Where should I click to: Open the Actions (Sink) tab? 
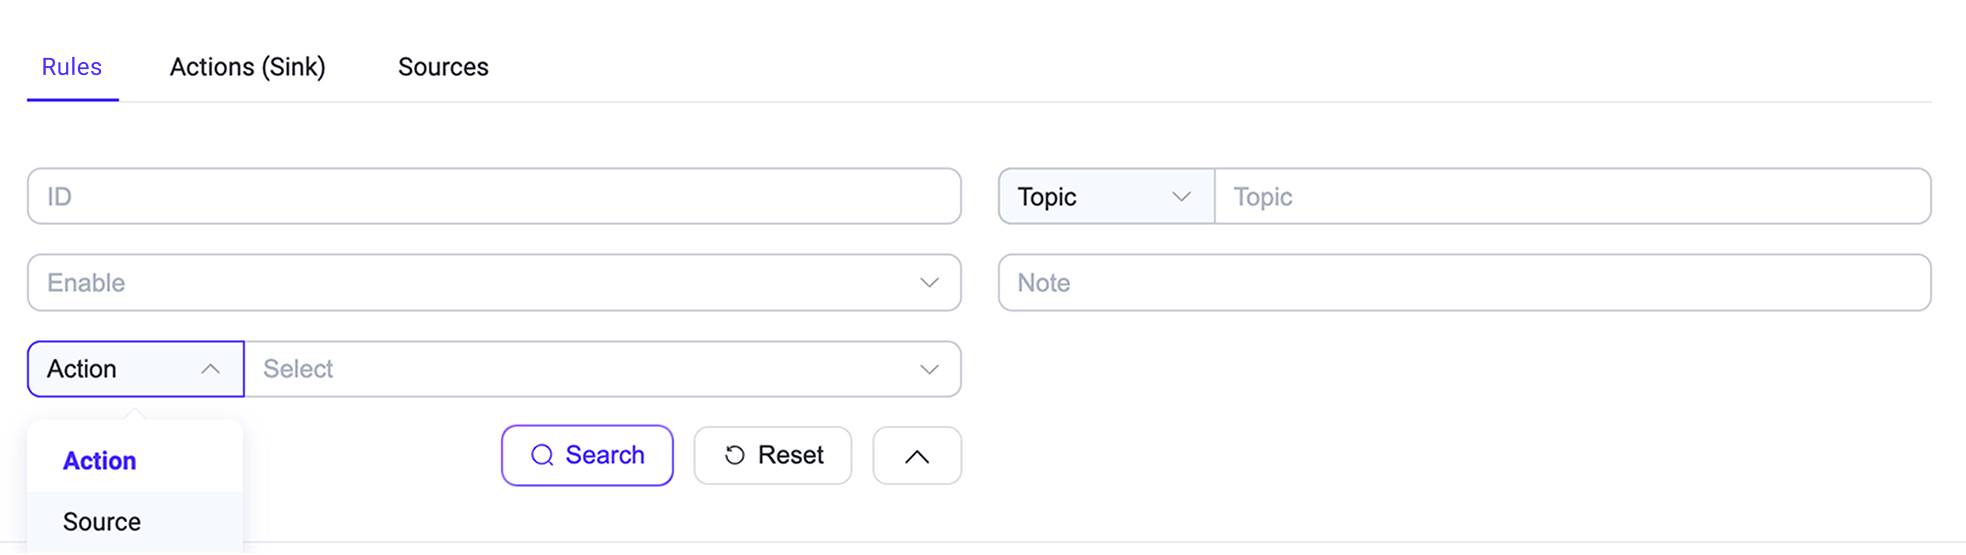point(247,67)
